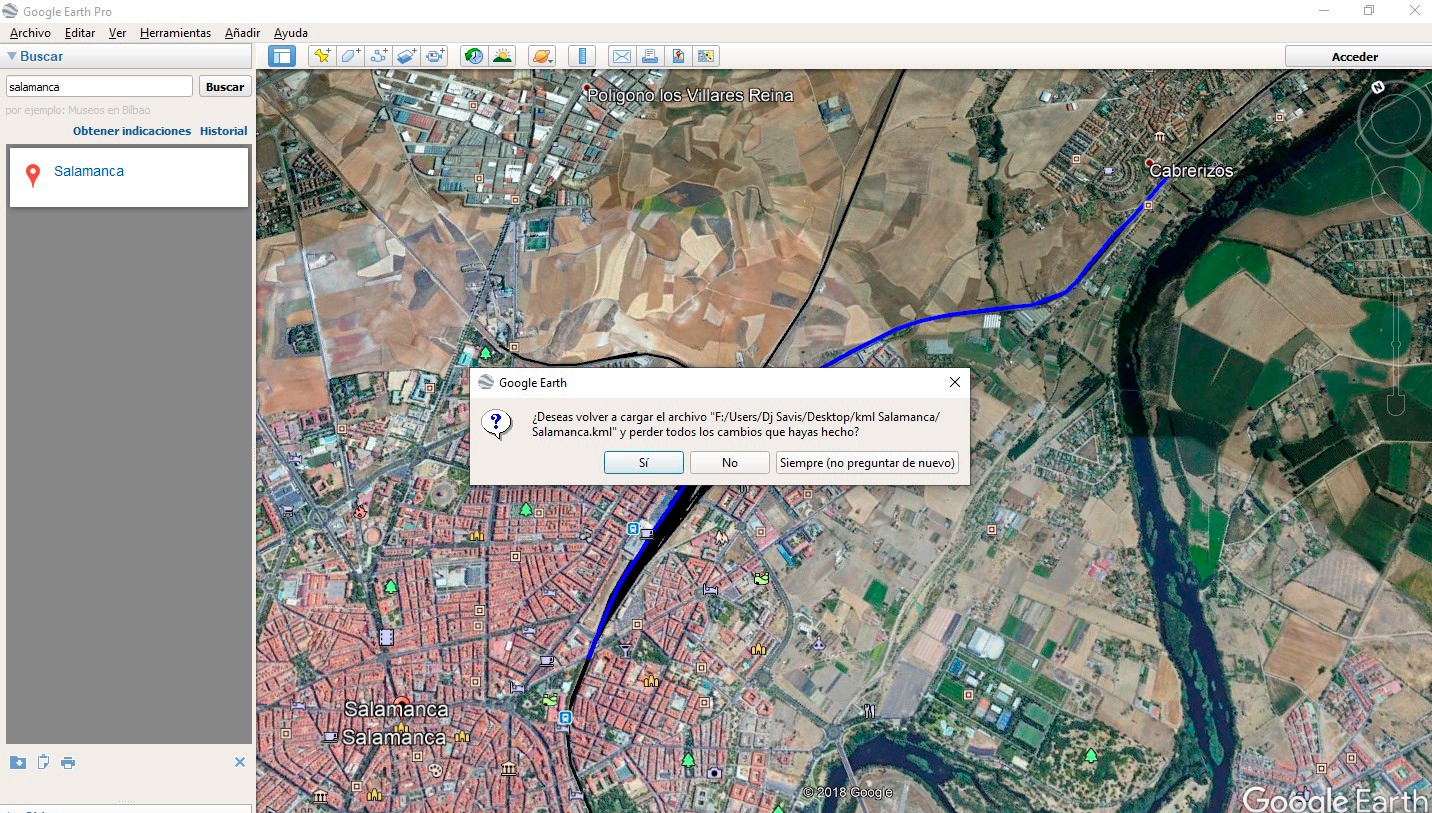Toggle the sidebar panel button in toolbar
The width and height of the screenshot is (1432, 813).
pos(282,56)
